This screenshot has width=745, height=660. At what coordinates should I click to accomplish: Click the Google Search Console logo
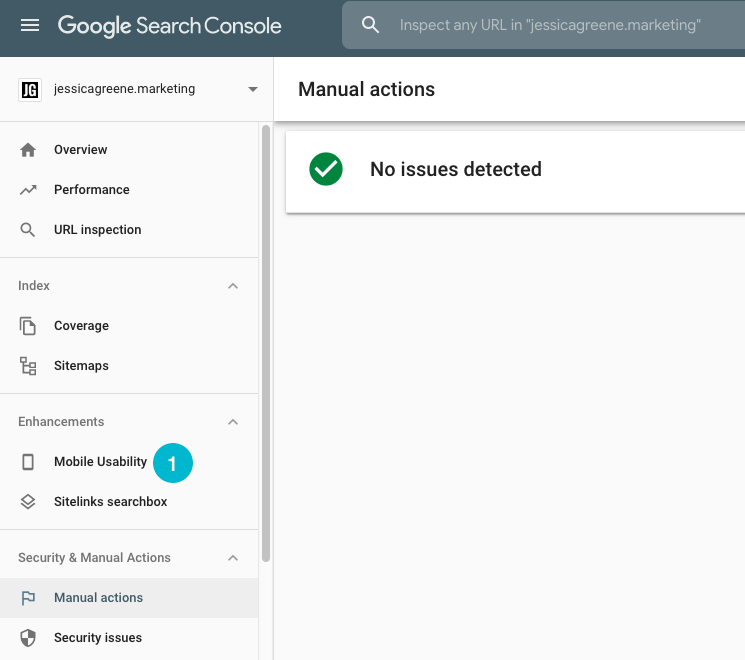coord(170,26)
